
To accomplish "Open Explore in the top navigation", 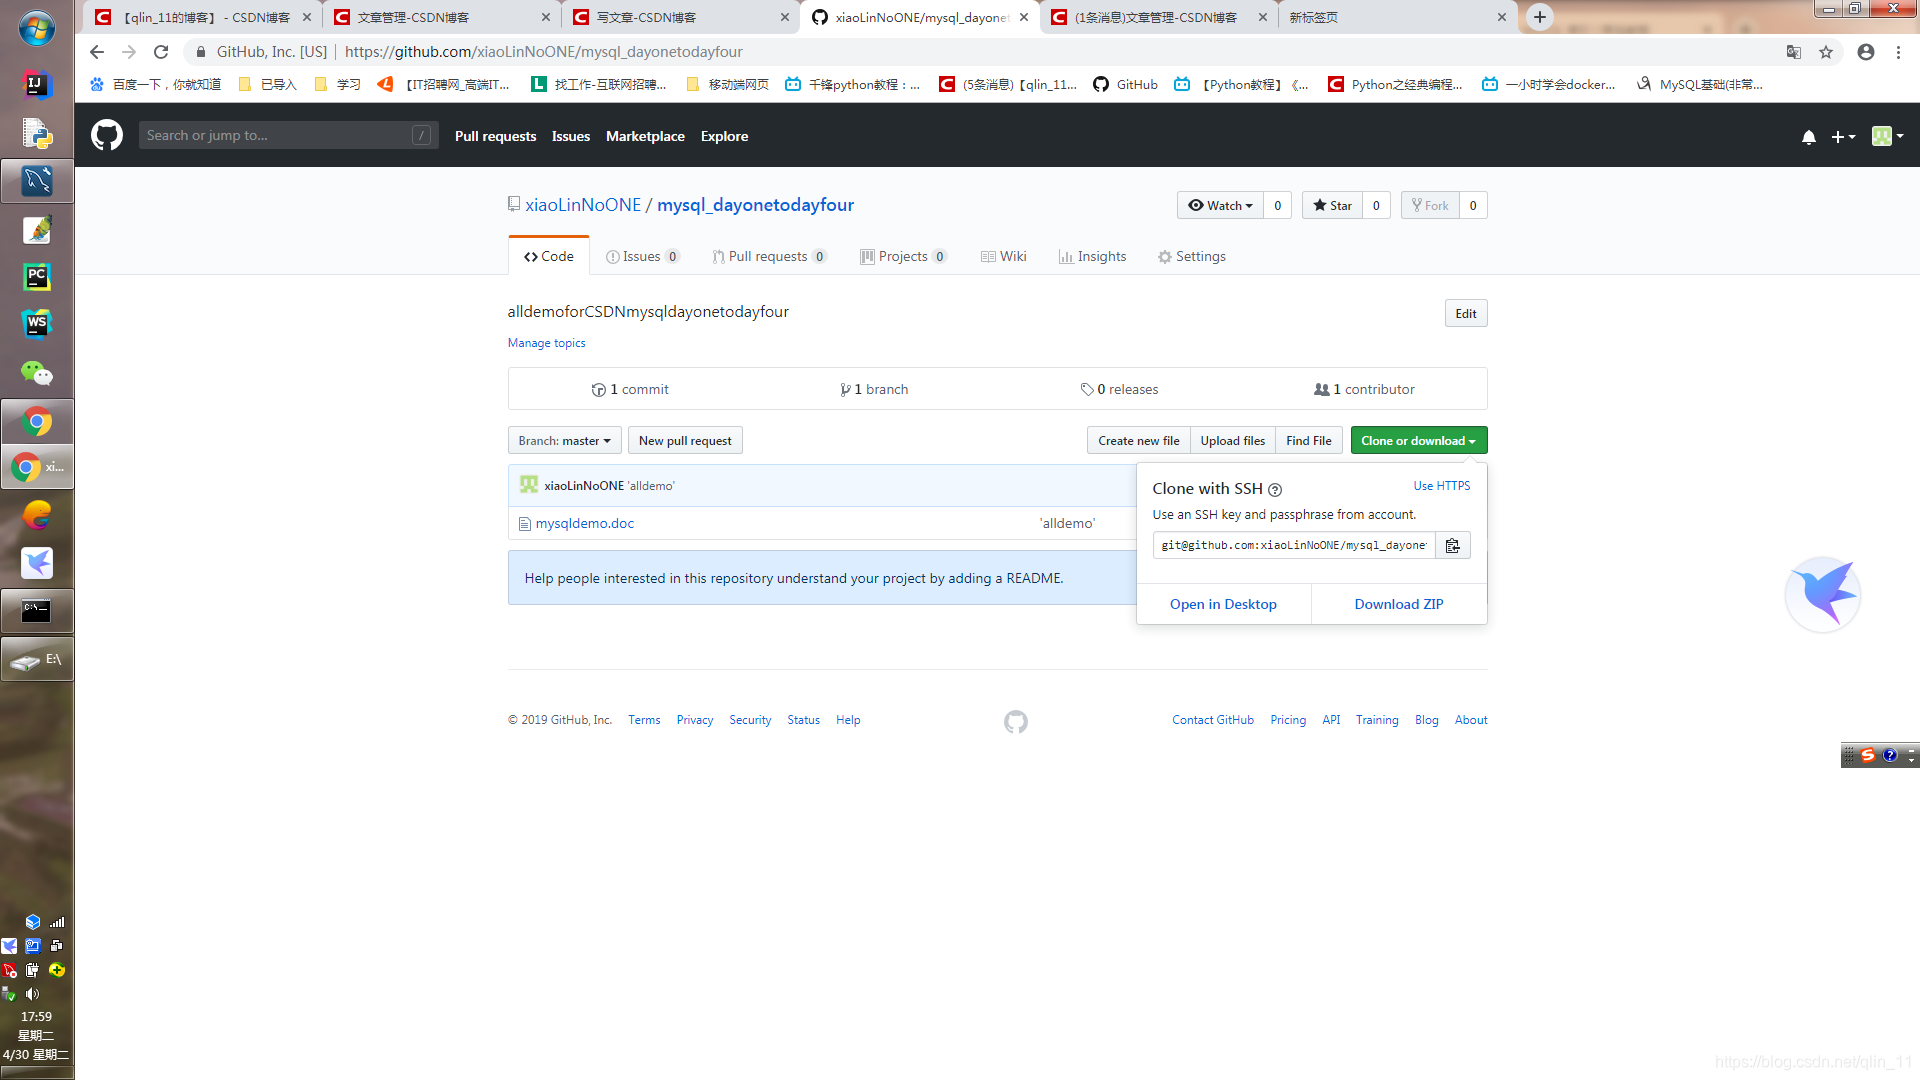I will 724,137.
